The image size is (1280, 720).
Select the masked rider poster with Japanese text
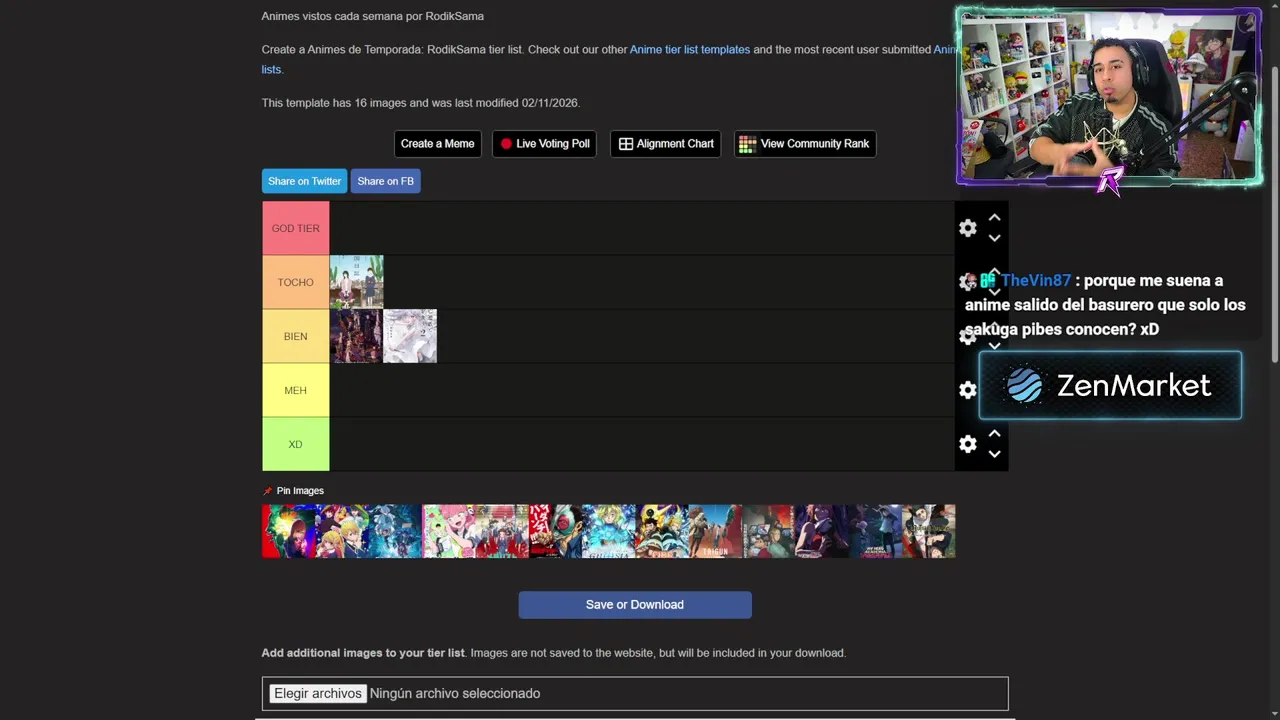(x=555, y=531)
